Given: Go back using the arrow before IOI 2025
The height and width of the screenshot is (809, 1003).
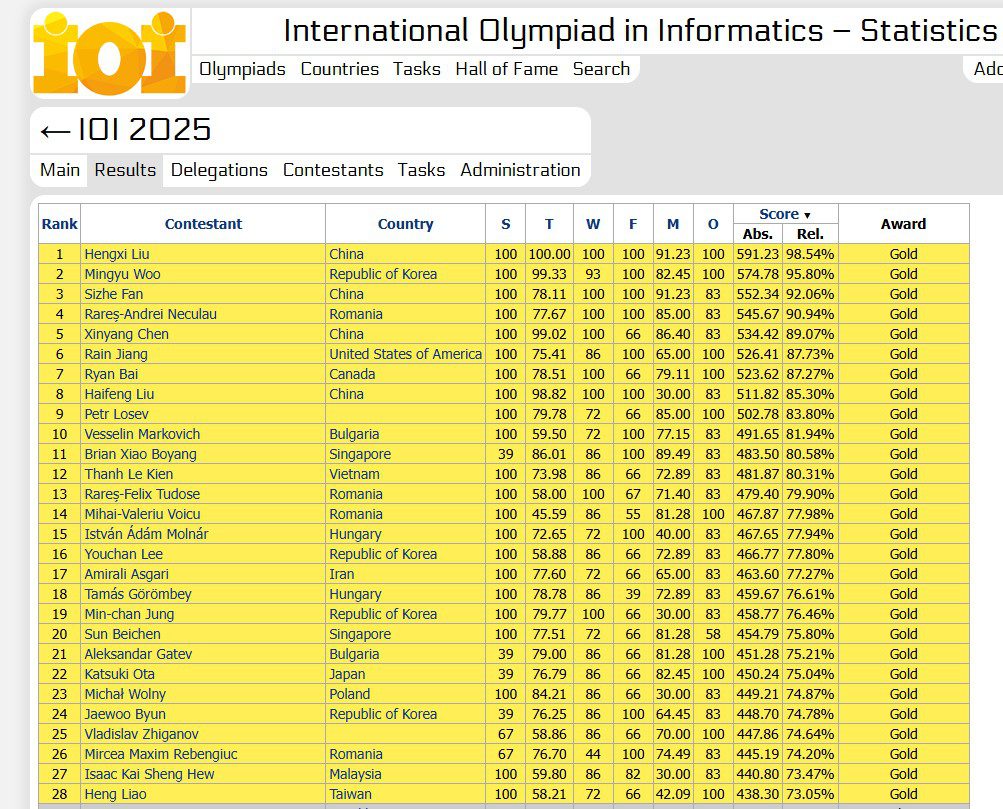Looking at the screenshot, I should pyautogui.click(x=54, y=131).
